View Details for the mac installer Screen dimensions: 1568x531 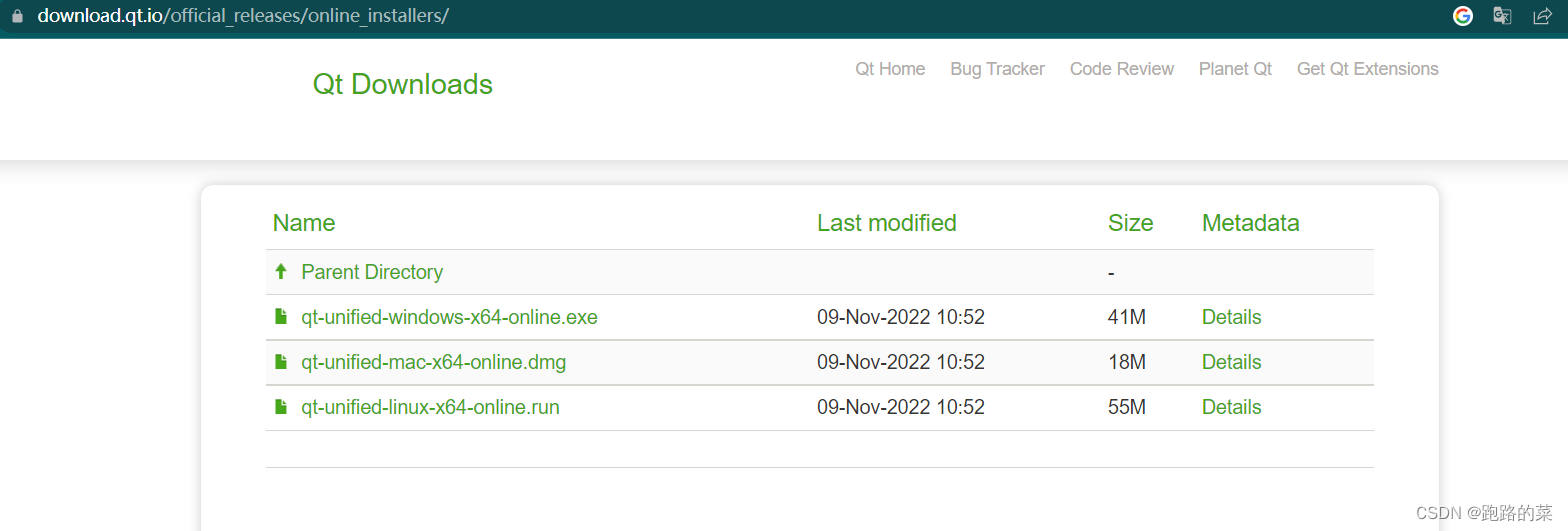[x=1232, y=362]
